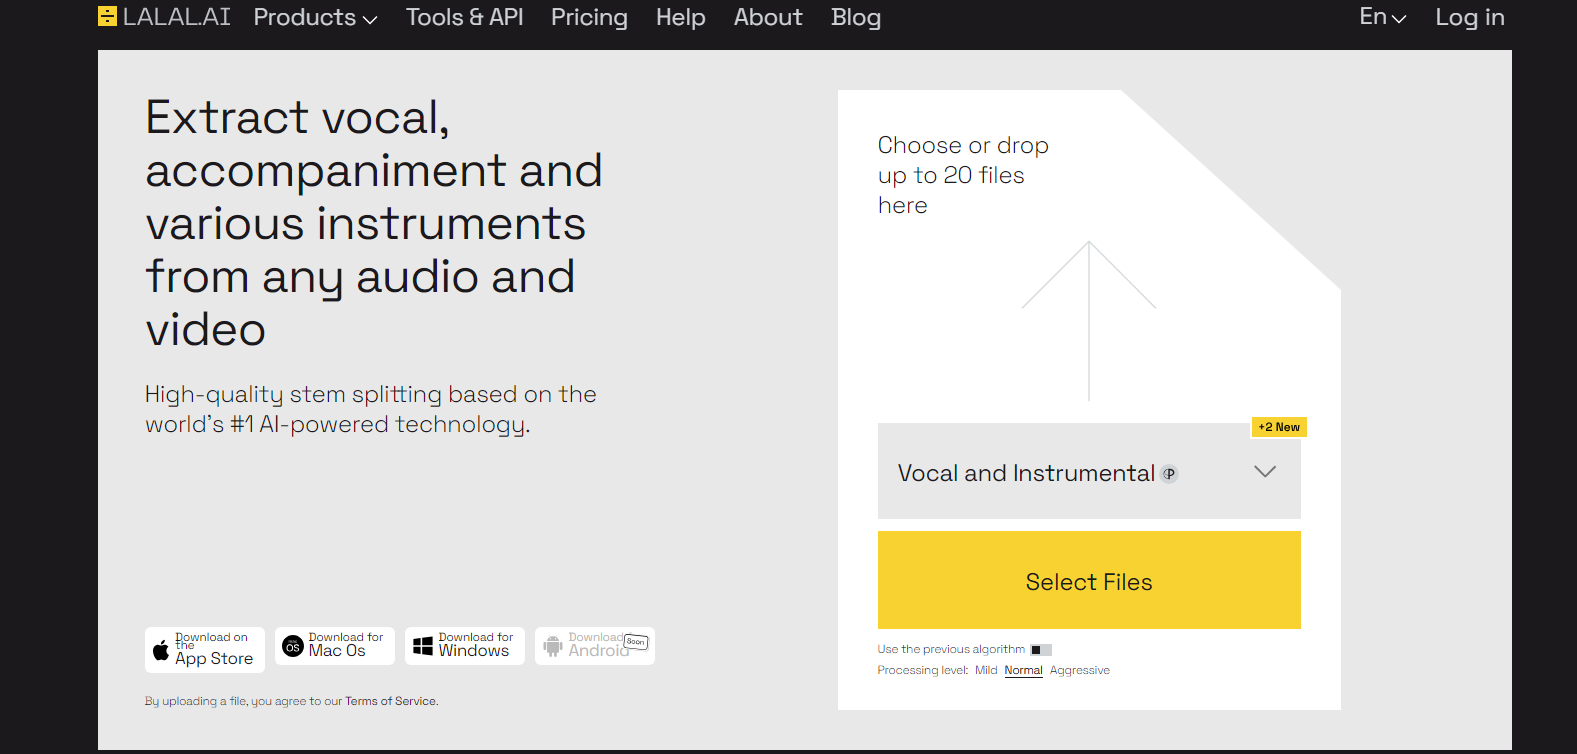Click the info icon beside Vocal and Instrumental
Viewport: 1577px width, 754px height.
1169,474
